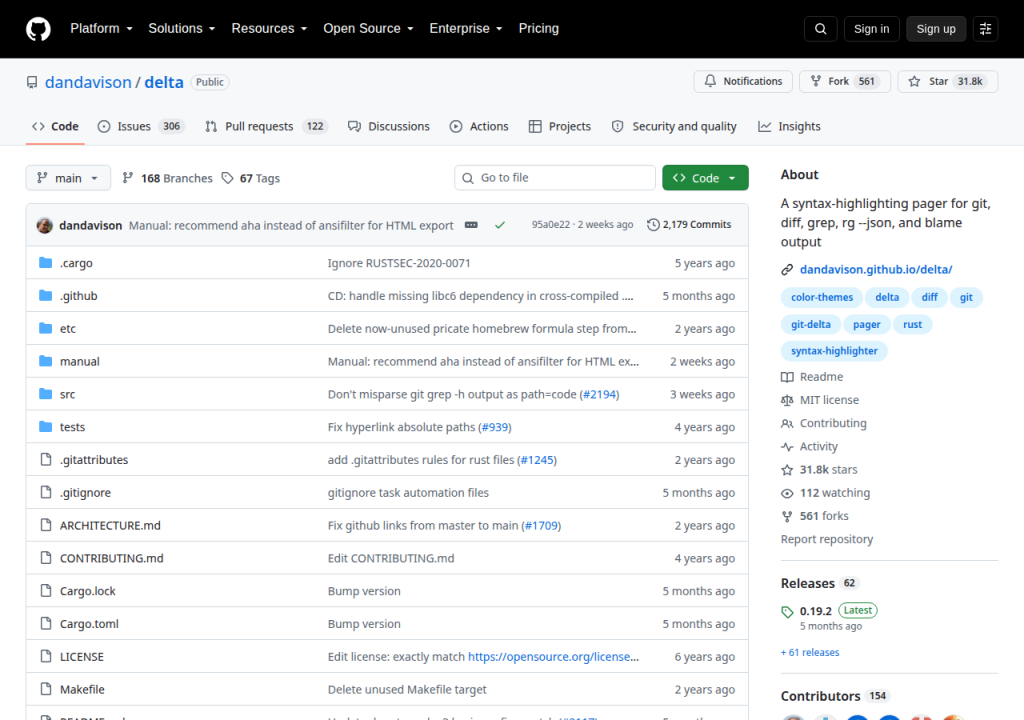Open the Pricing page

coord(539,29)
